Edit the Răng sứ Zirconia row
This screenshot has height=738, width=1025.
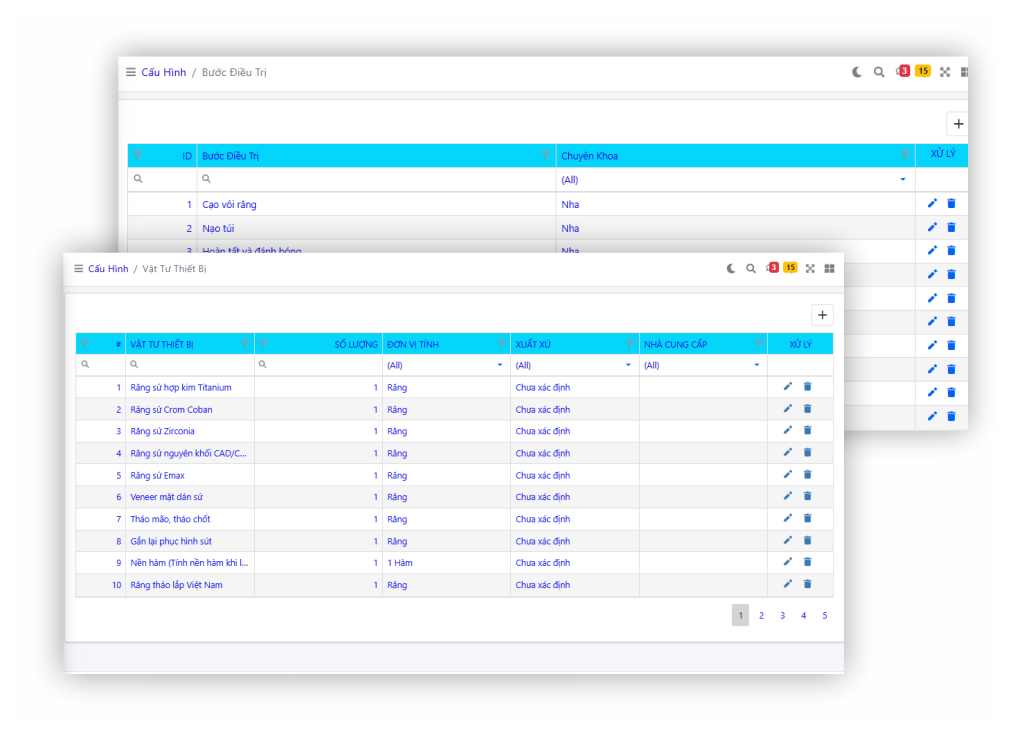787,431
